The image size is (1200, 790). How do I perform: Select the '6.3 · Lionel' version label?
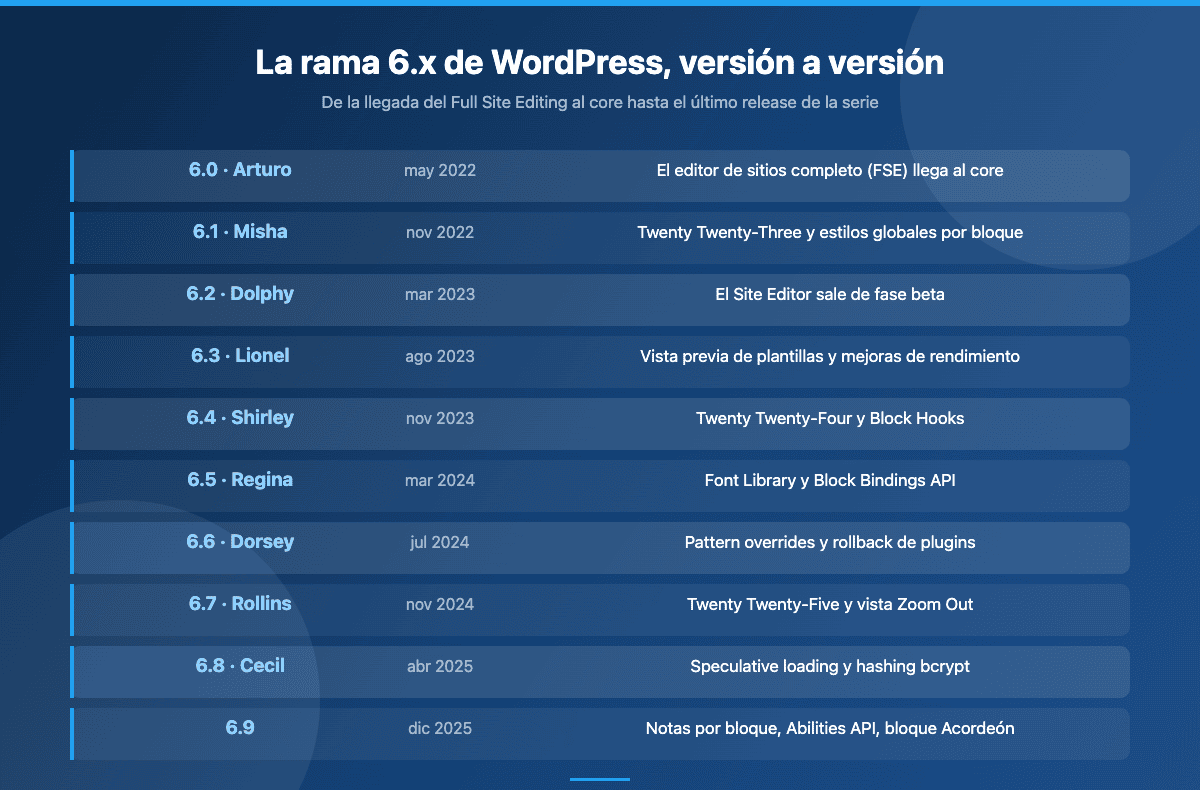[240, 356]
